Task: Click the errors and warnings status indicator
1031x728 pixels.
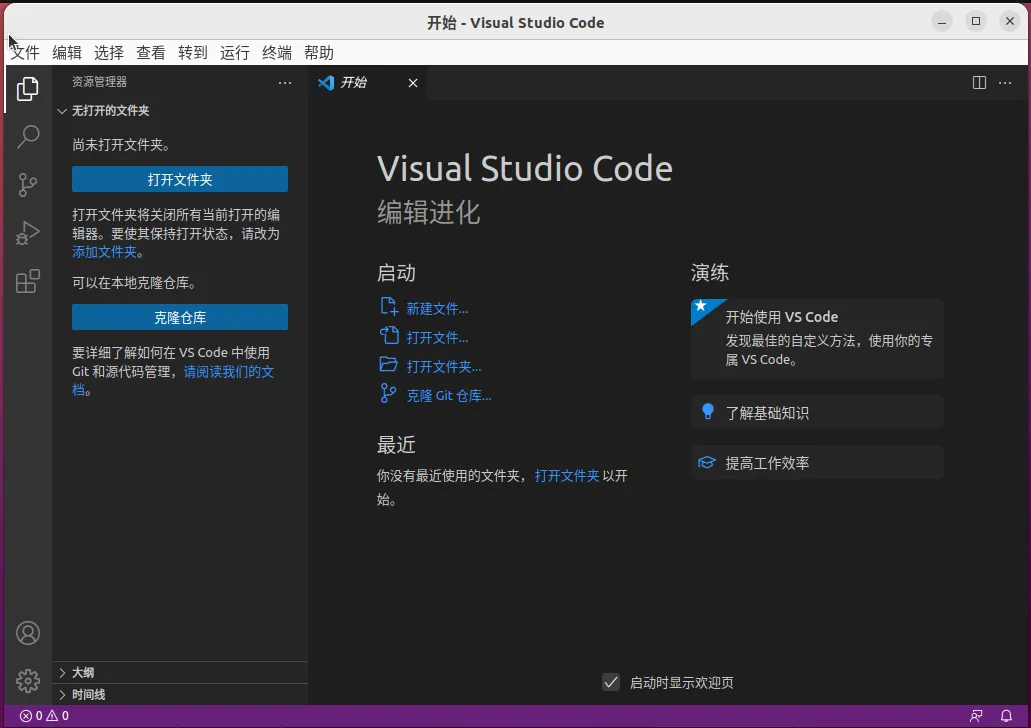Action: pos(44,716)
